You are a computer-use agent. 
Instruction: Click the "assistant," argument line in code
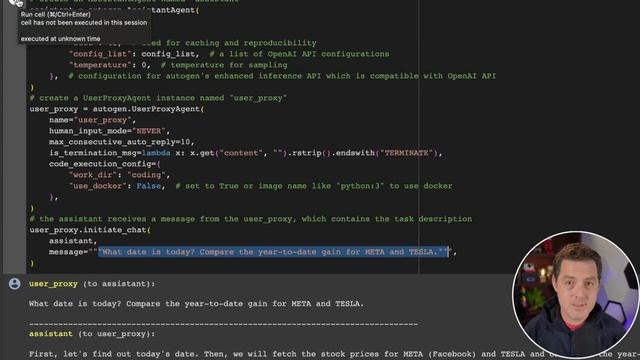click(73, 241)
